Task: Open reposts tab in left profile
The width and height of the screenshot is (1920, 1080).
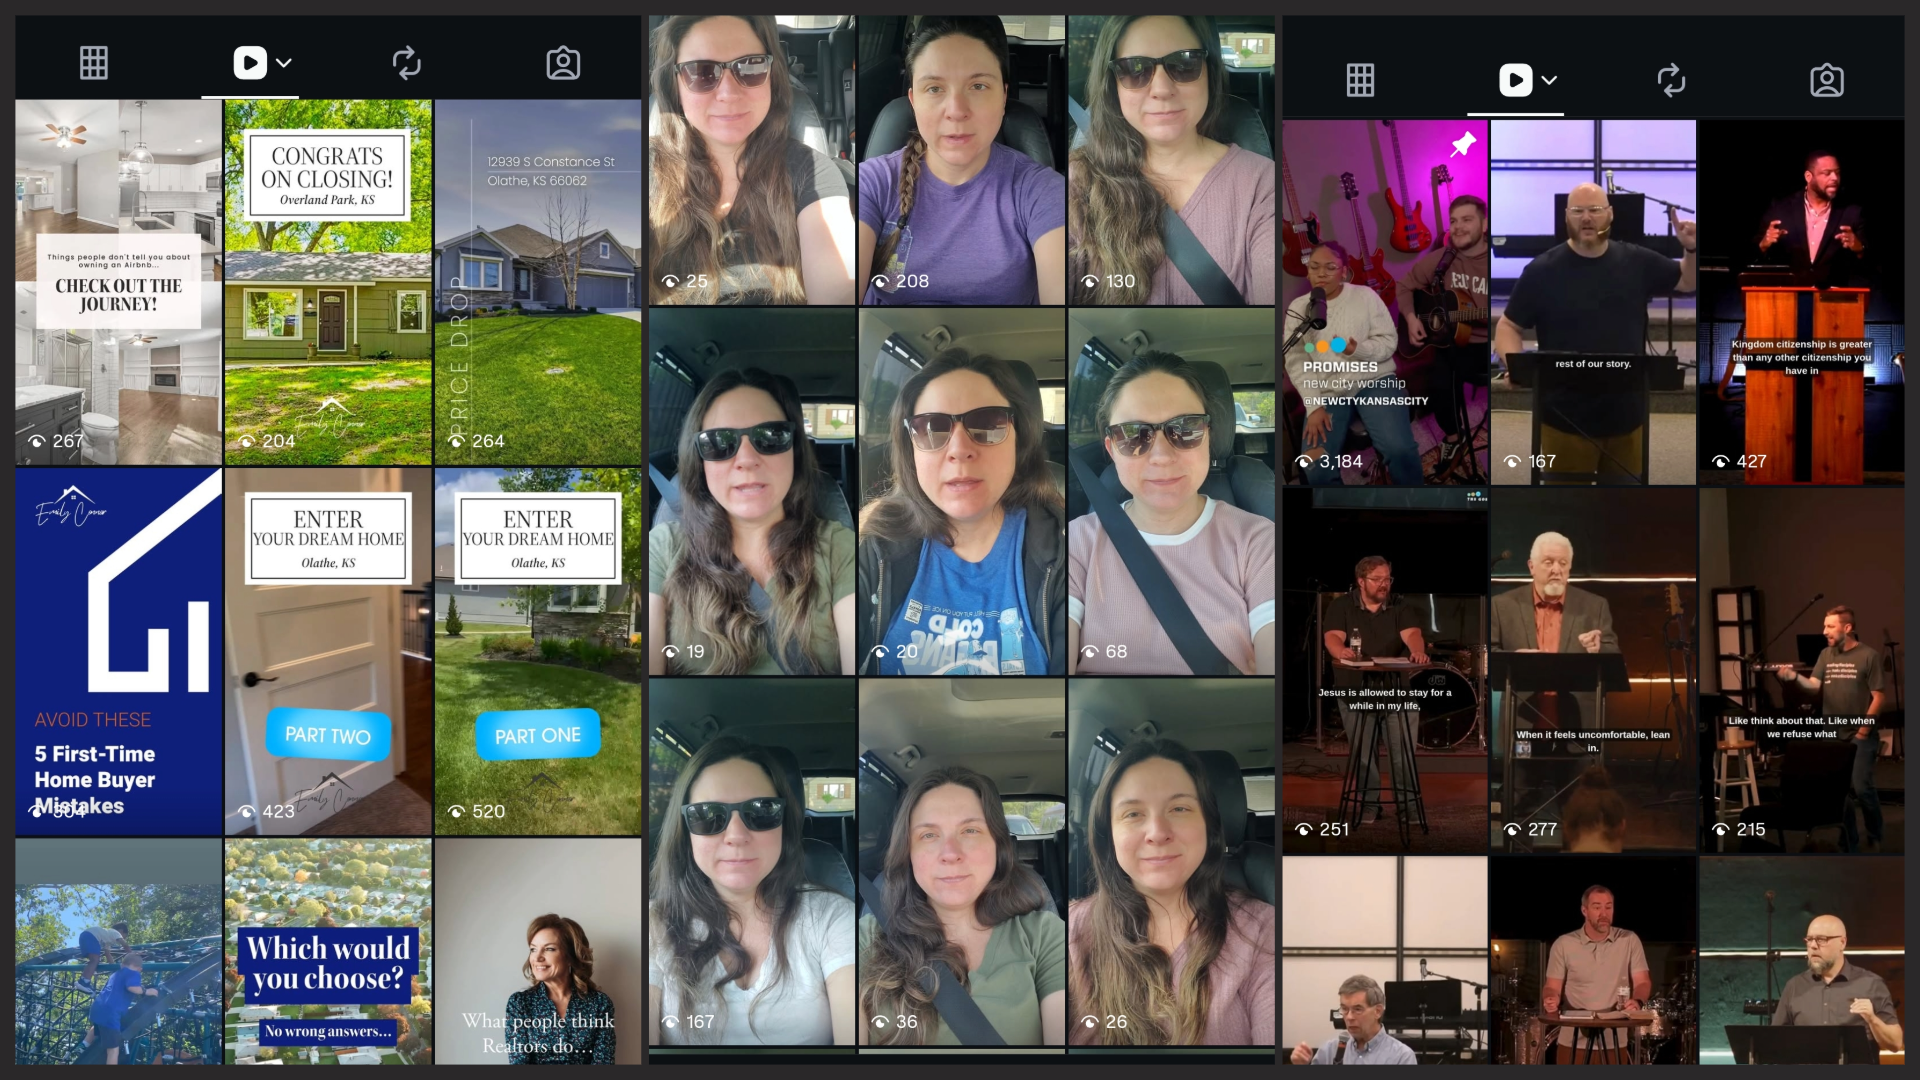Action: (406, 63)
